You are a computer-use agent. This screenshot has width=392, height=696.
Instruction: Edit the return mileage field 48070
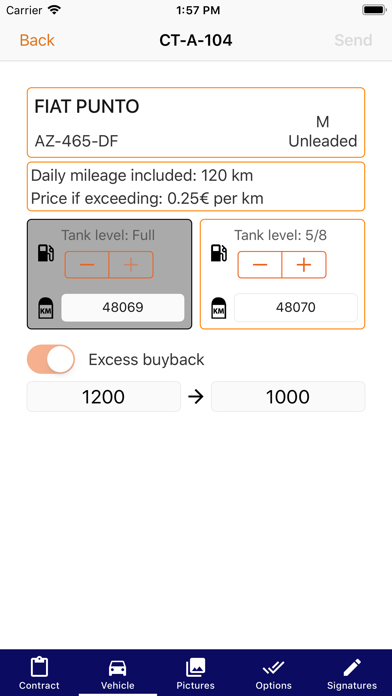tap(296, 307)
